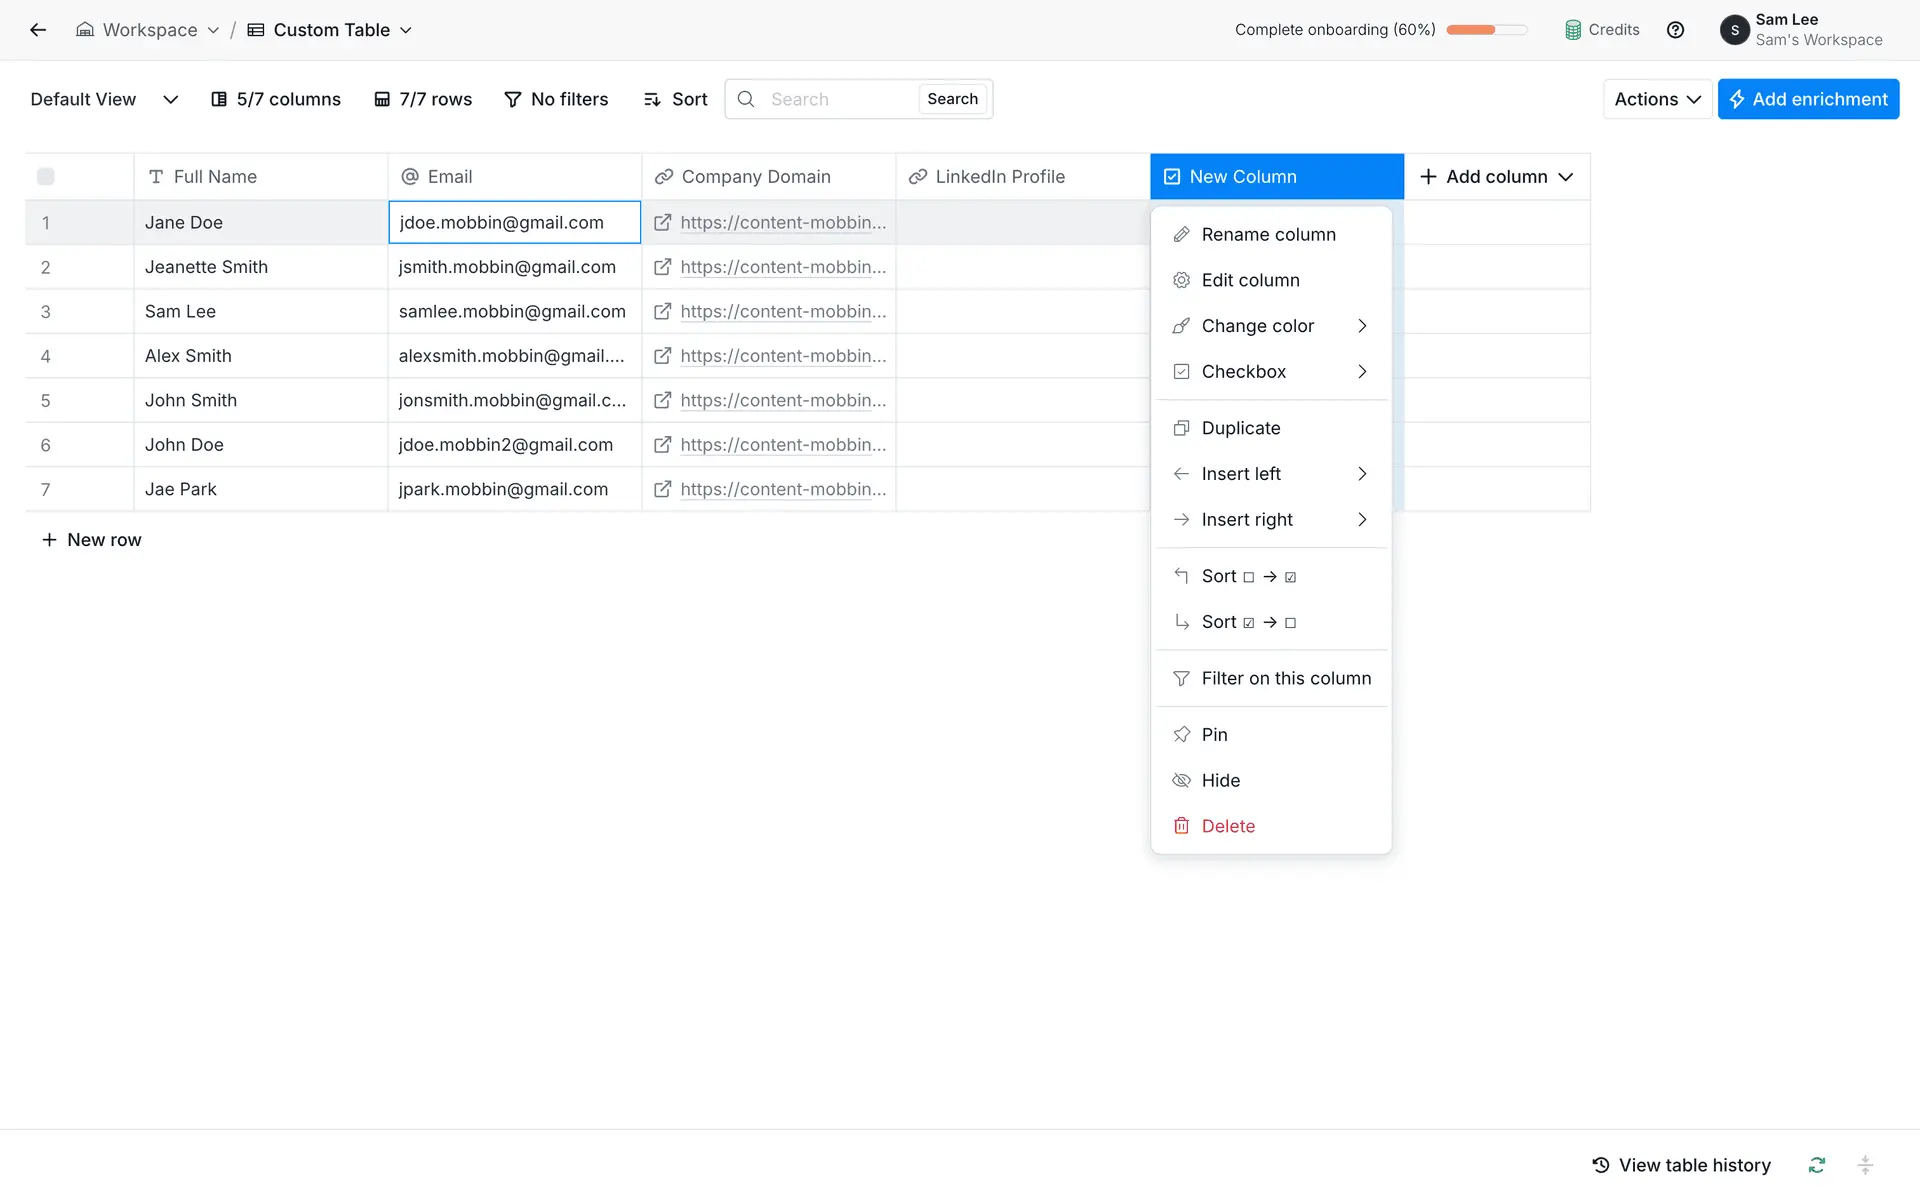This screenshot has height=1200, width=1920.
Task: Click View table history clock icon
Action: pyautogui.click(x=1601, y=1165)
